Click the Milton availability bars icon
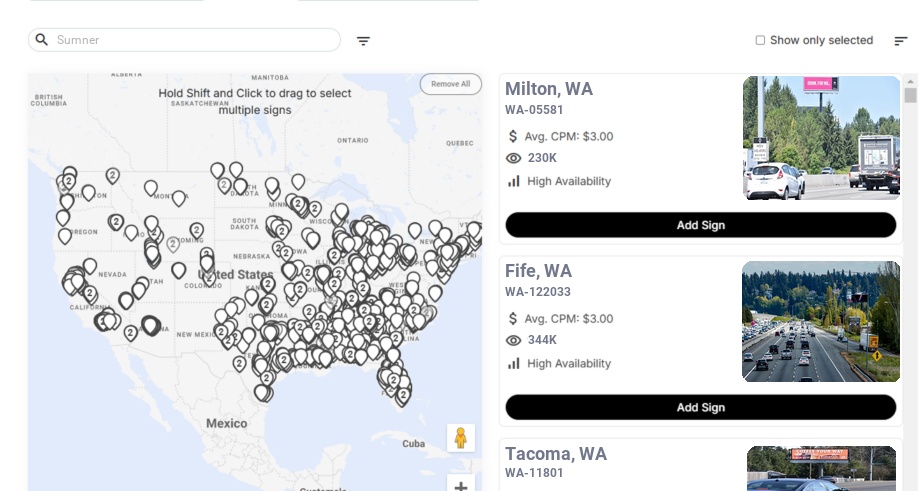 (514, 181)
